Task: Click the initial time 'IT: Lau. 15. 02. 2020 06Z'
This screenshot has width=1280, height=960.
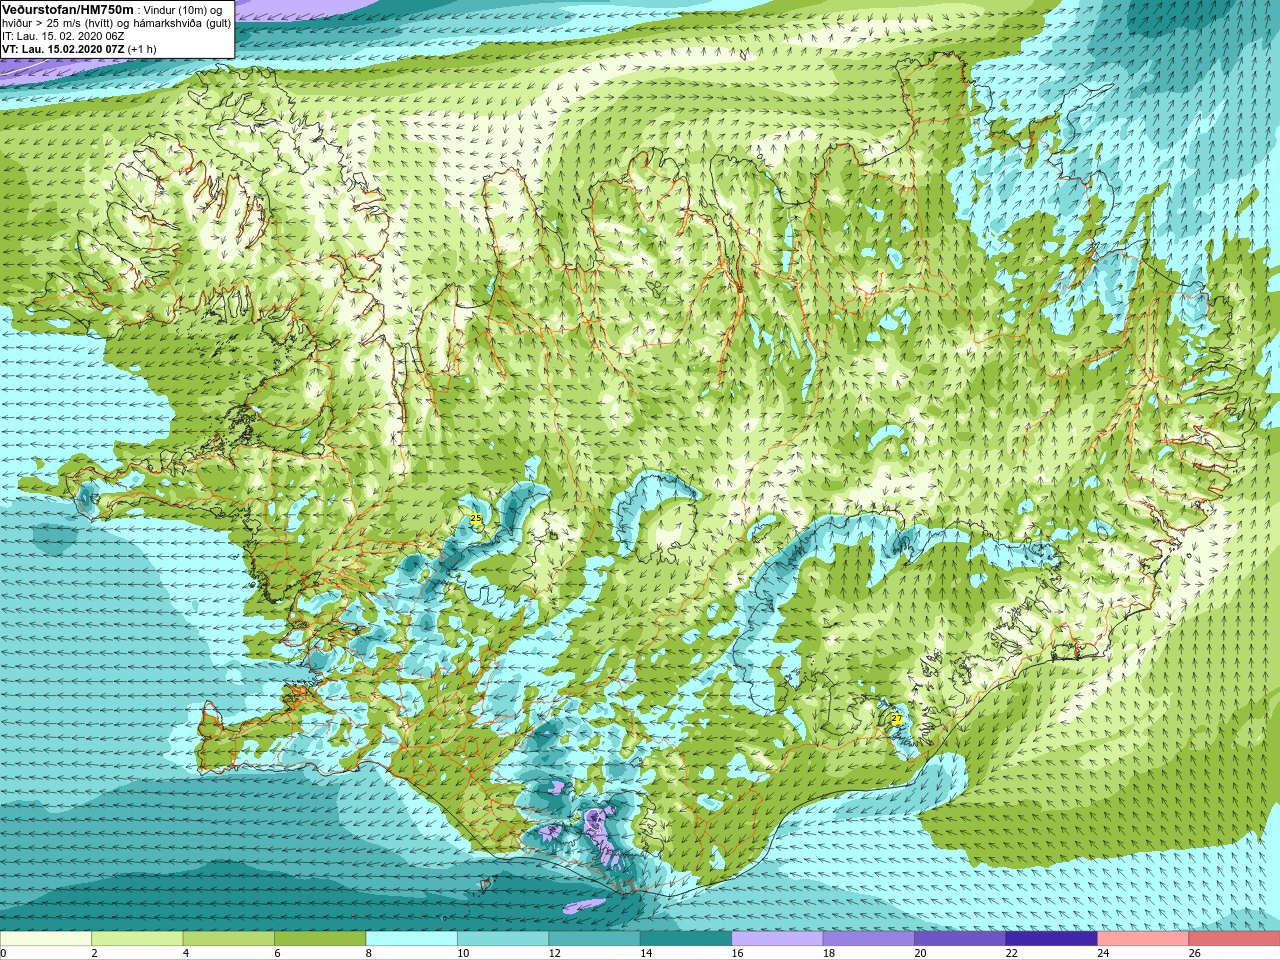Action: tap(64, 36)
